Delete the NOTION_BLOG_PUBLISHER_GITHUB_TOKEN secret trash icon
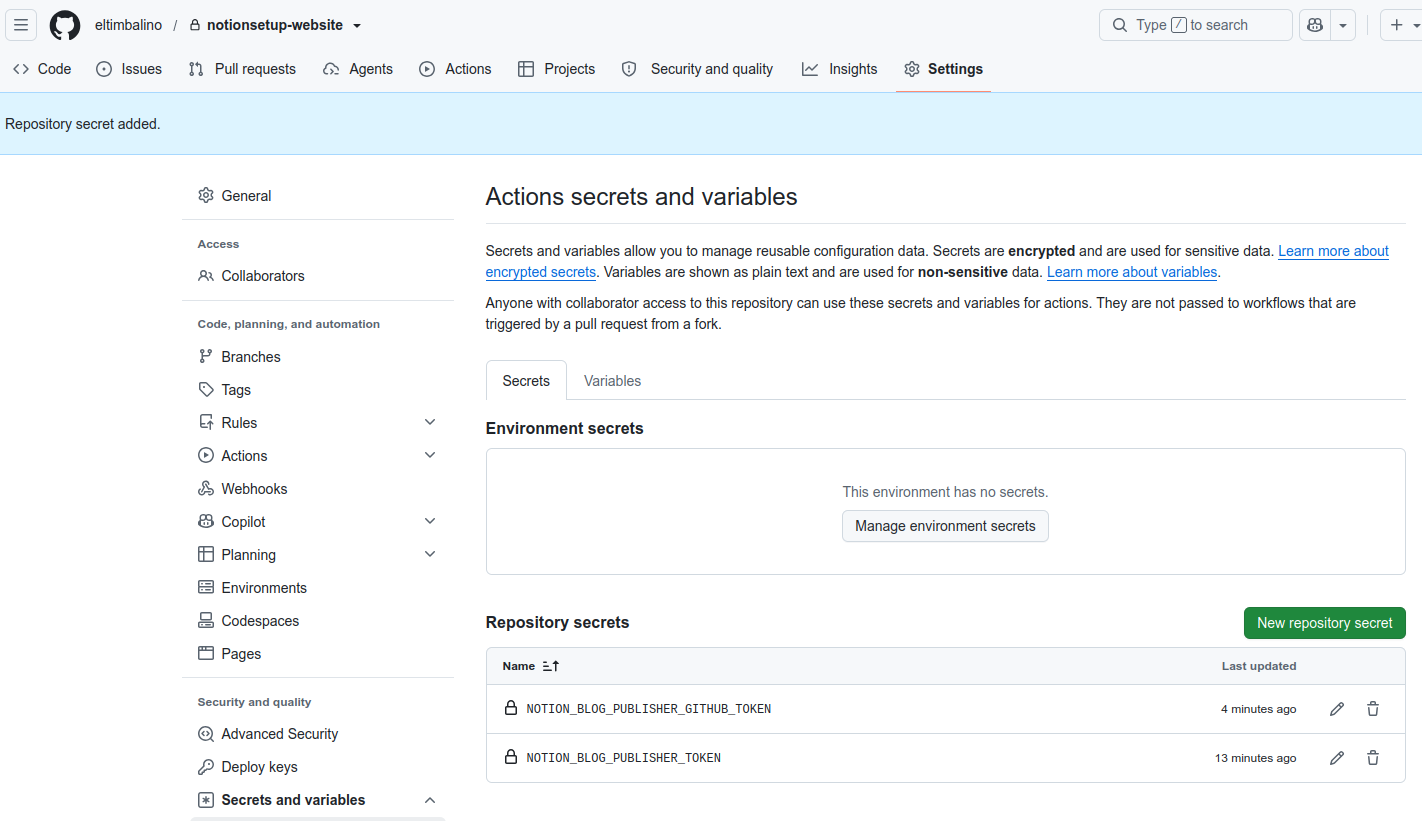Image resolution: width=1422 pixels, height=821 pixels. coord(1373,709)
